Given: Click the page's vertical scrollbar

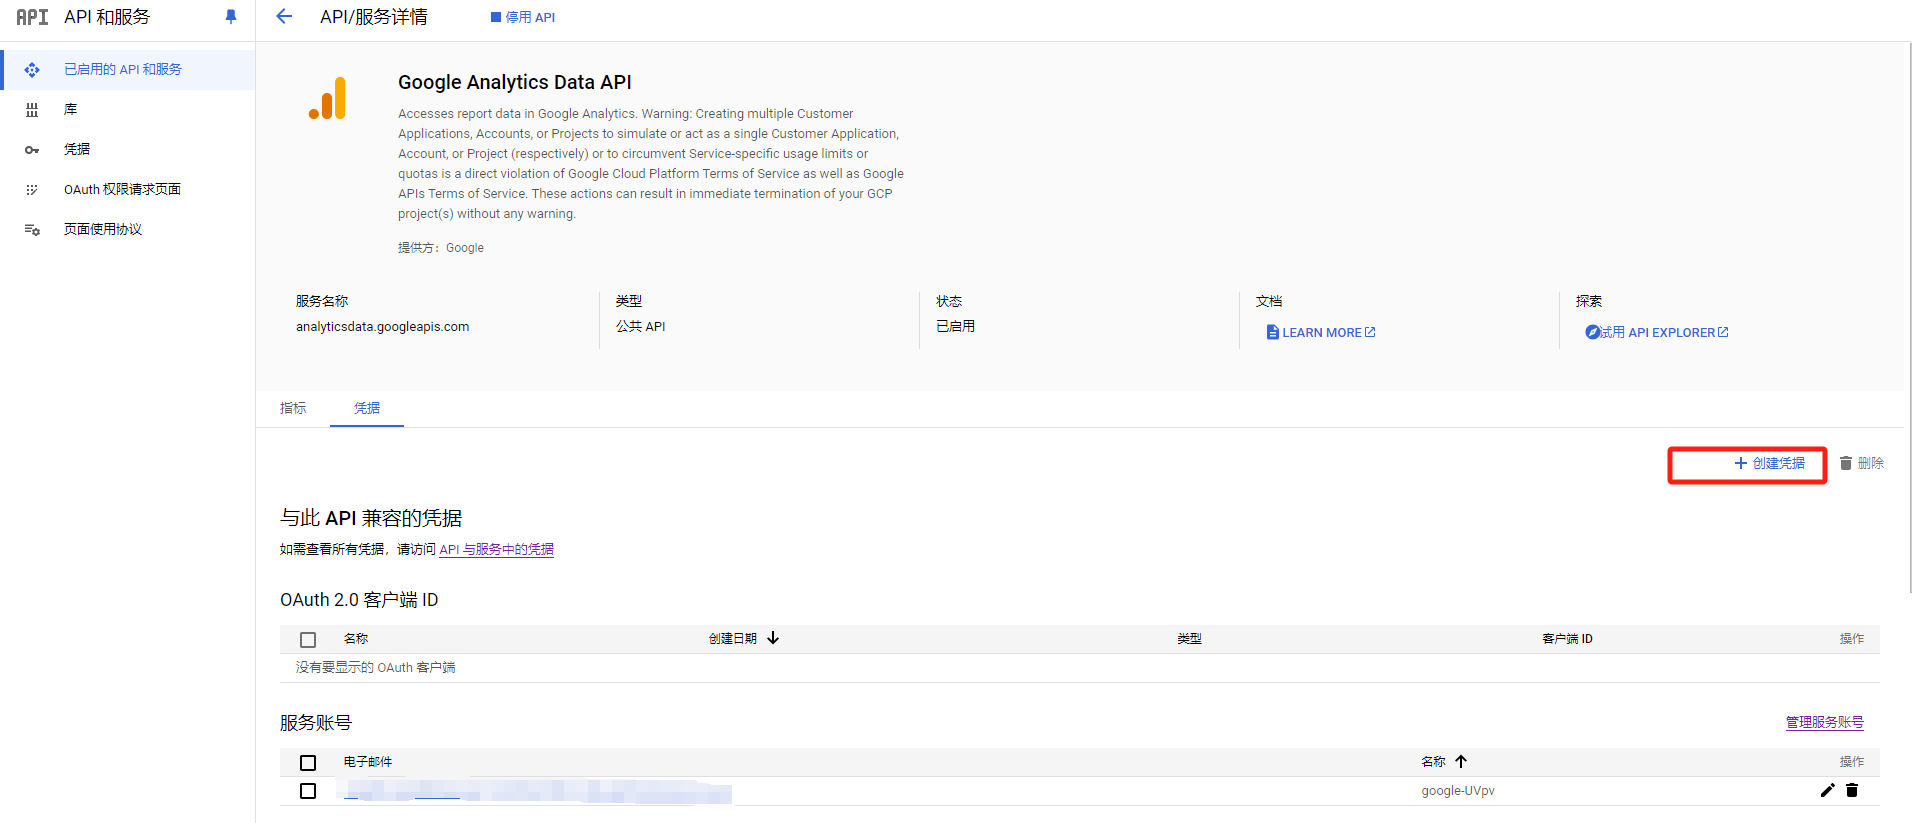Looking at the screenshot, I should 1908,320.
